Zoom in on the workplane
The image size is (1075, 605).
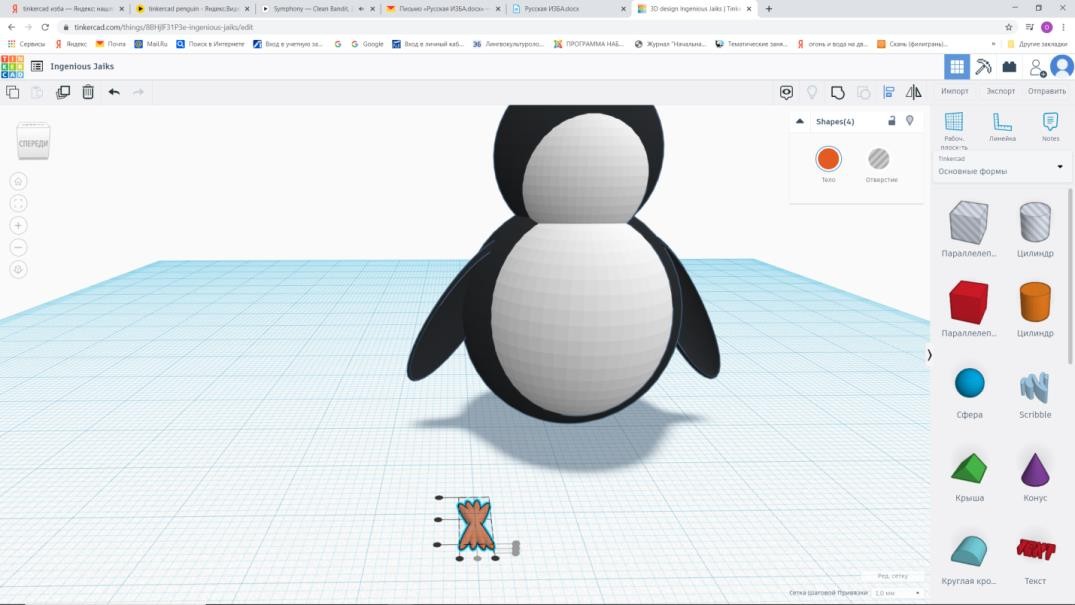coord(19,225)
